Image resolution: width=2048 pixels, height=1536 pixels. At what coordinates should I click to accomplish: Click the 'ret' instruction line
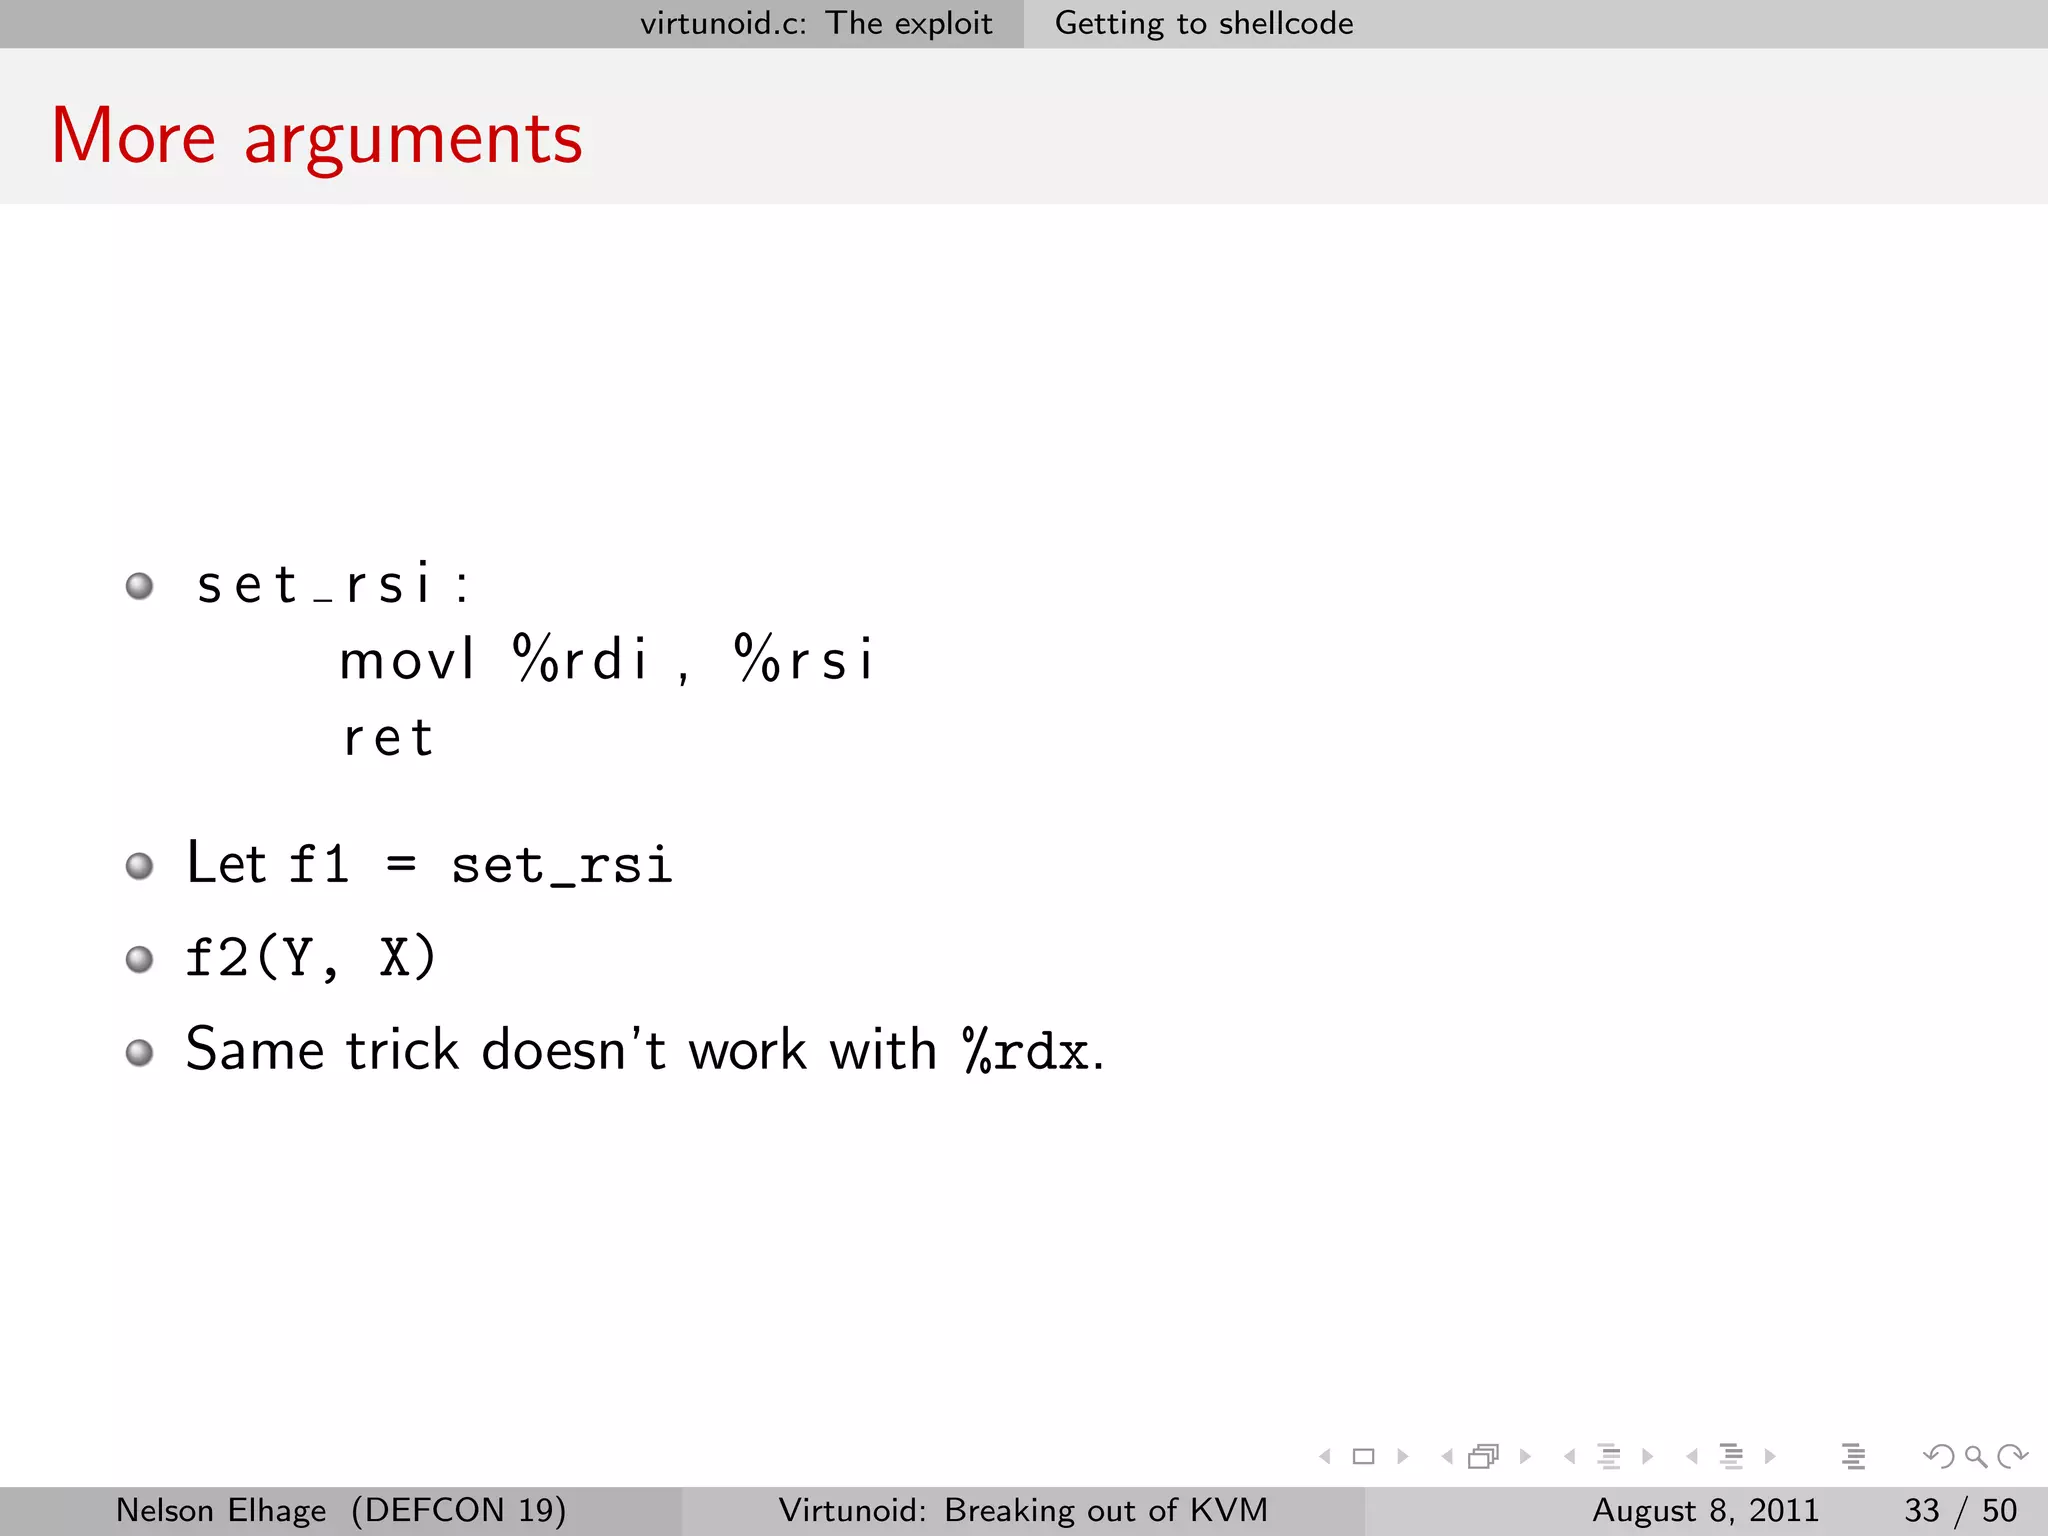coord(387,738)
